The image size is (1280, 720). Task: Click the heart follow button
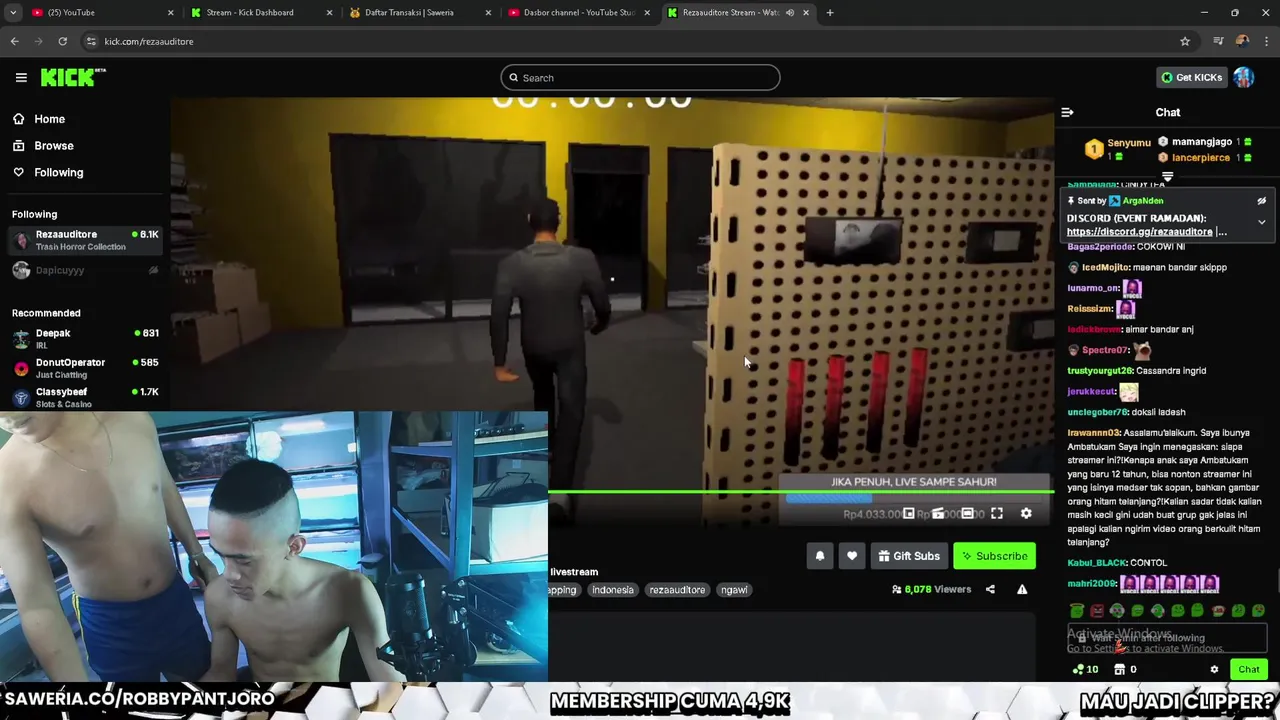(852, 556)
